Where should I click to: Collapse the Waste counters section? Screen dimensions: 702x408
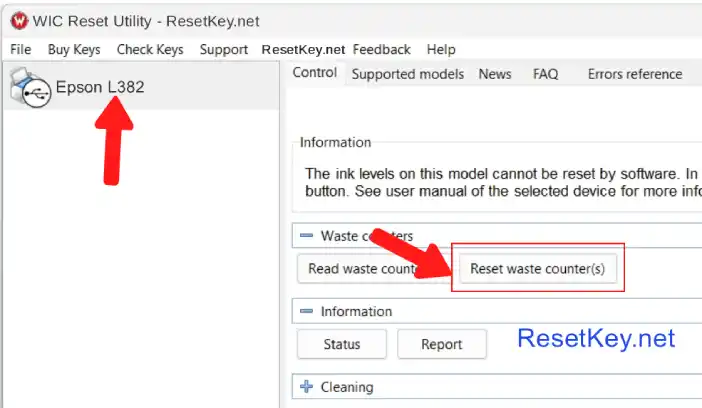pyautogui.click(x=306, y=236)
